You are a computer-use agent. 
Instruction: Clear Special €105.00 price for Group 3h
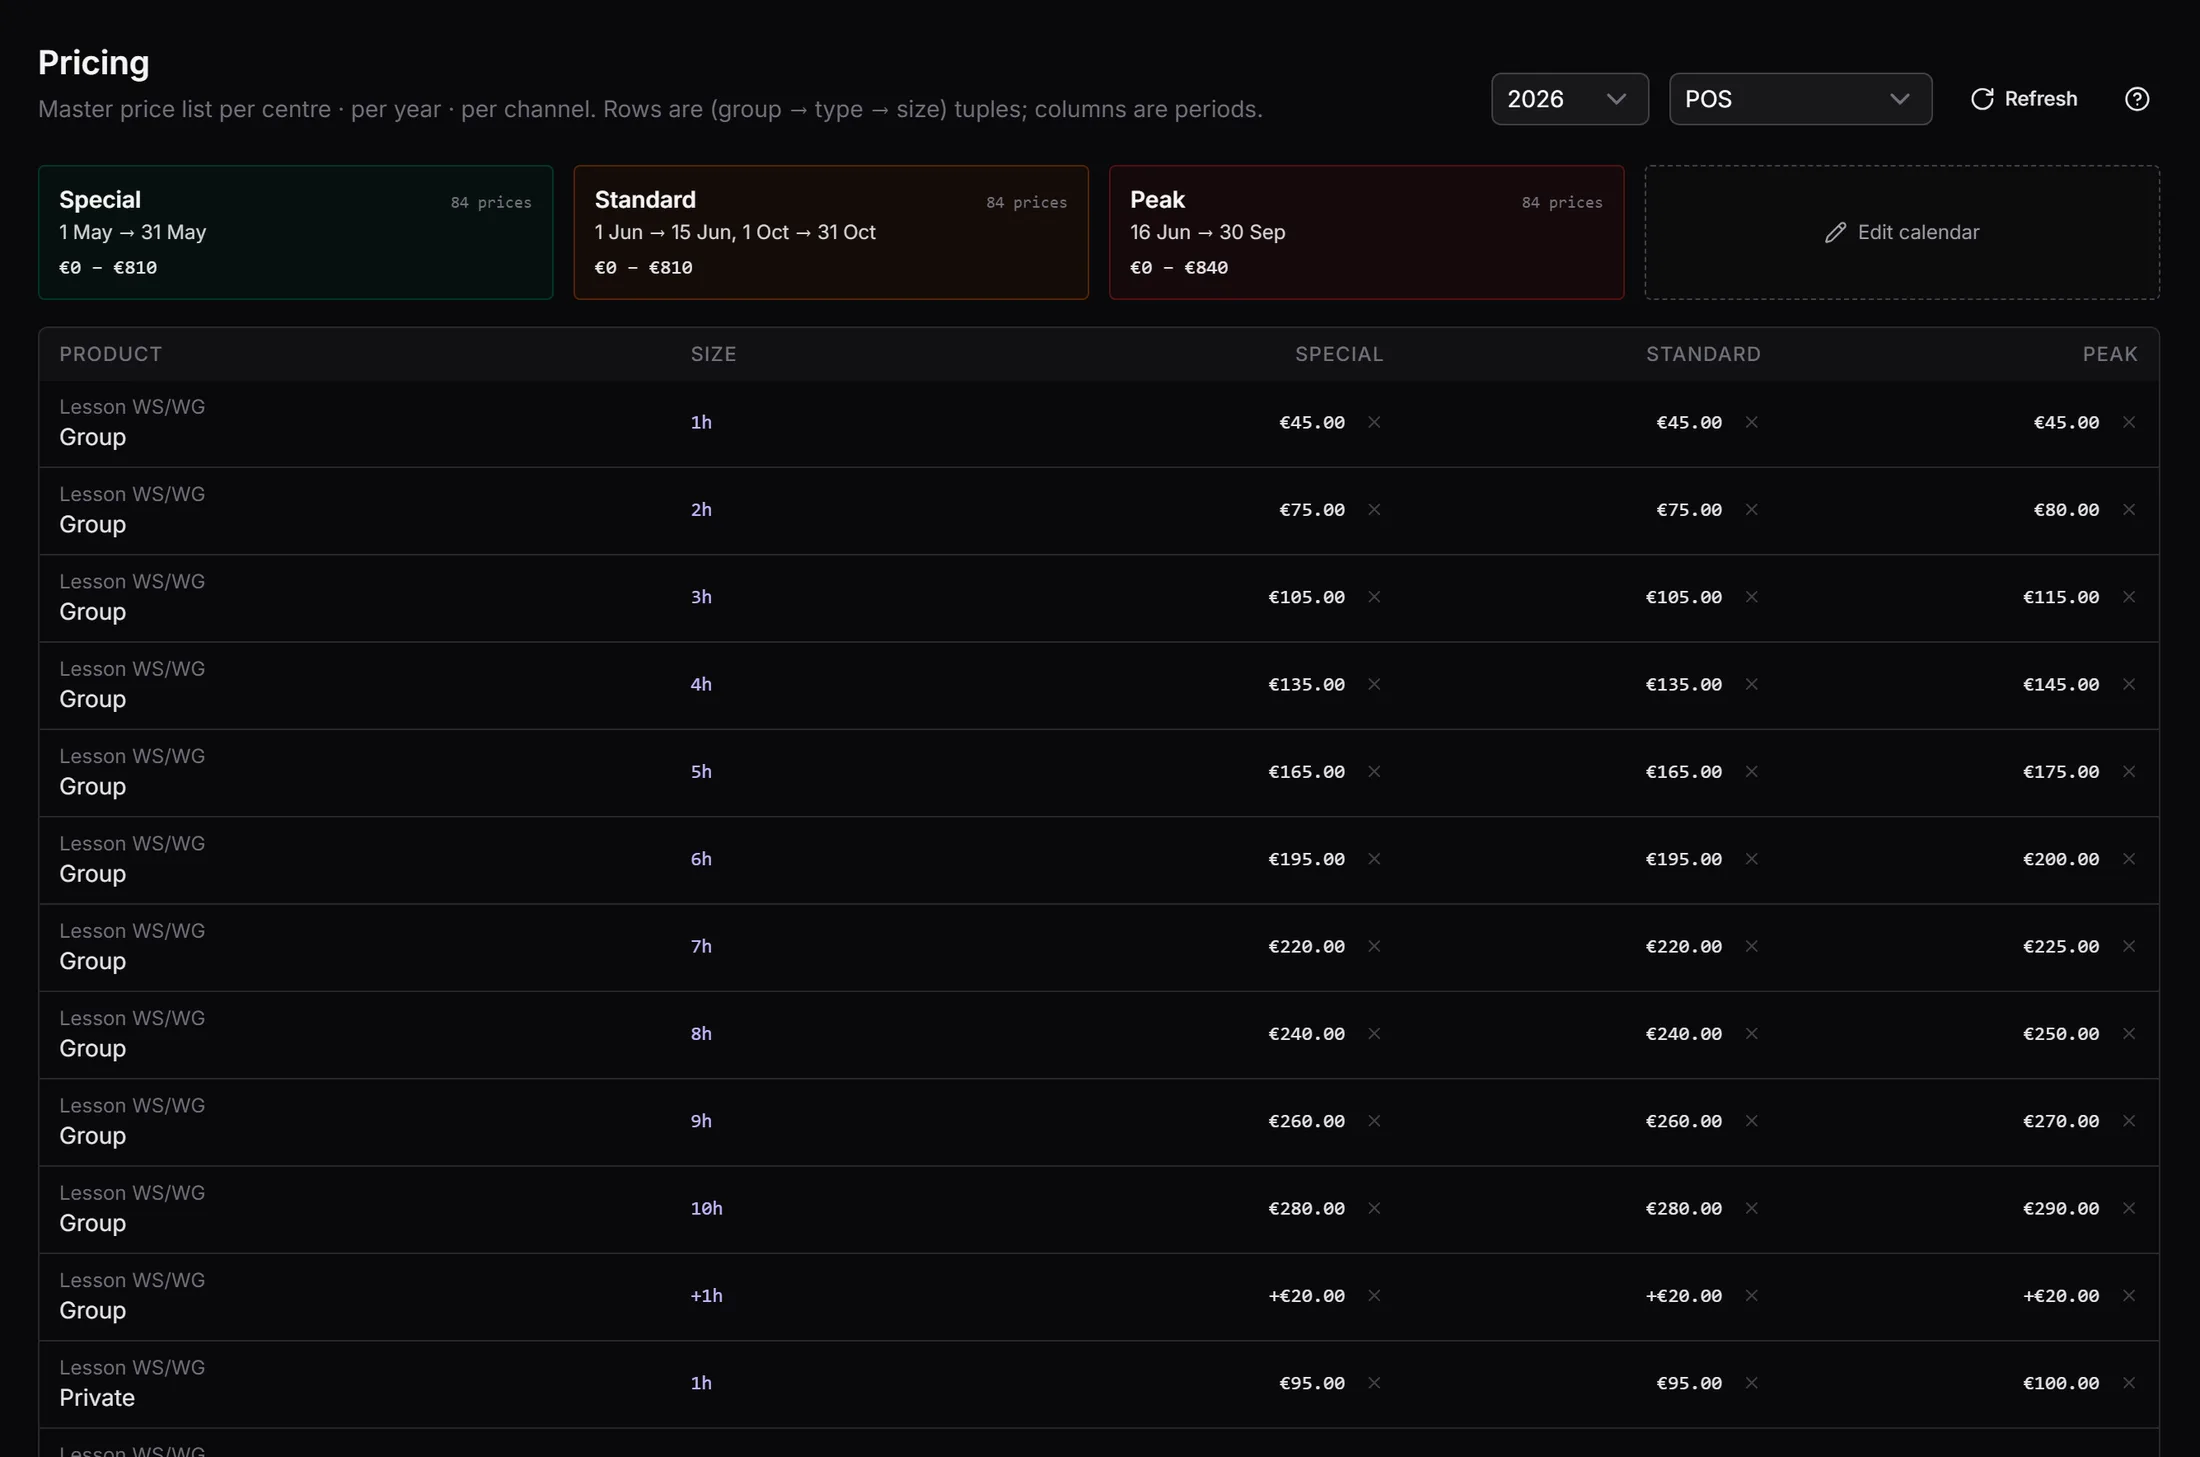1374,597
